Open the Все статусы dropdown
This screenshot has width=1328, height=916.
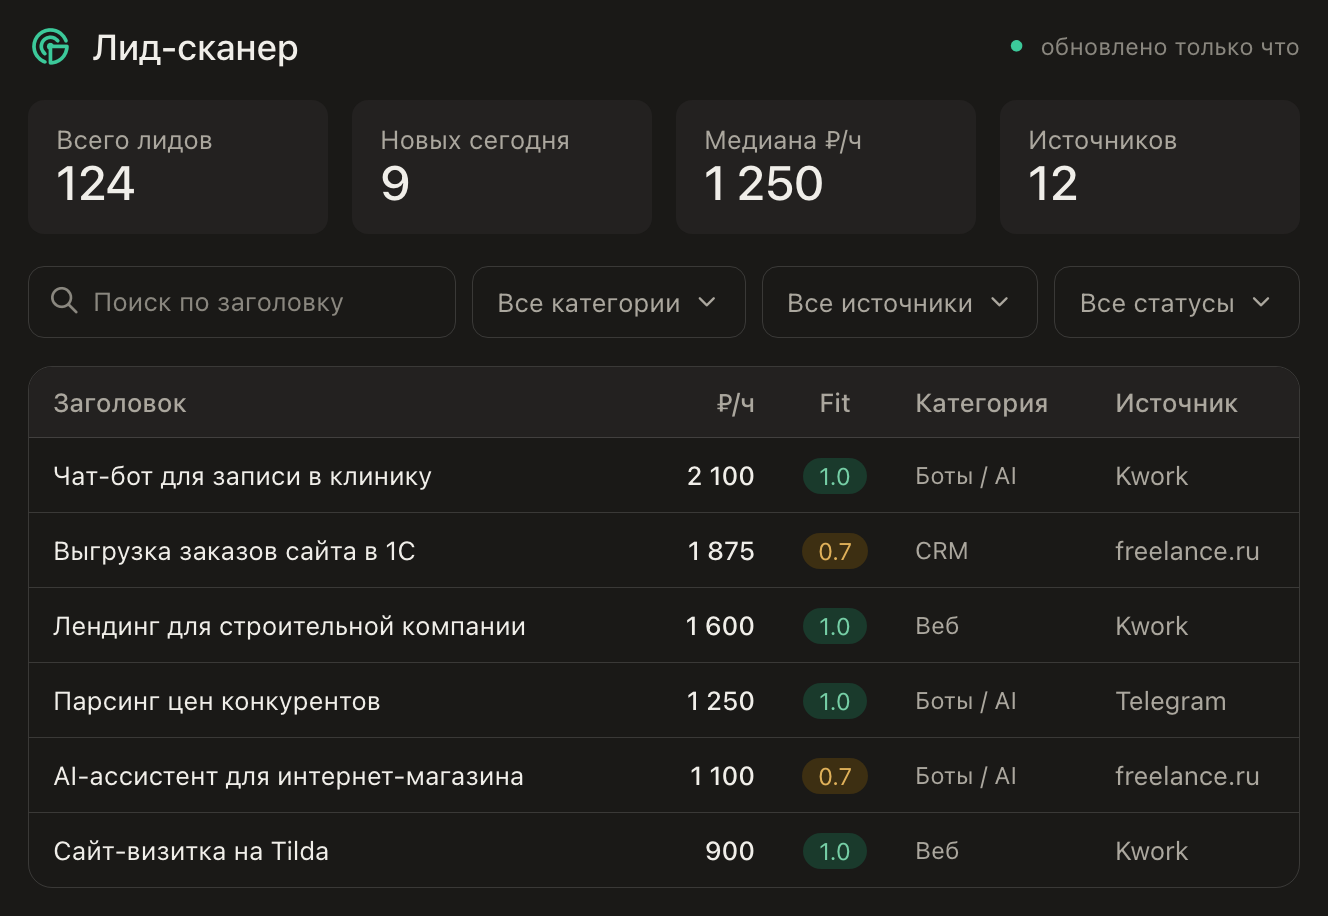click(1177, 302)
